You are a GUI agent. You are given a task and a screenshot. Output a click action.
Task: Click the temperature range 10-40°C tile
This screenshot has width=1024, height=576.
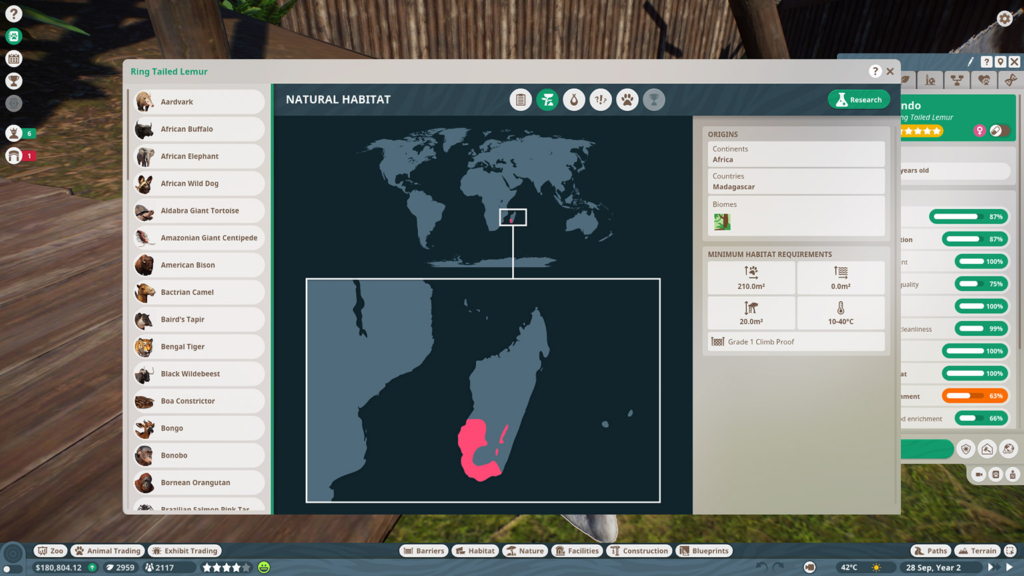pyautogui.click(x=840, y=313)
